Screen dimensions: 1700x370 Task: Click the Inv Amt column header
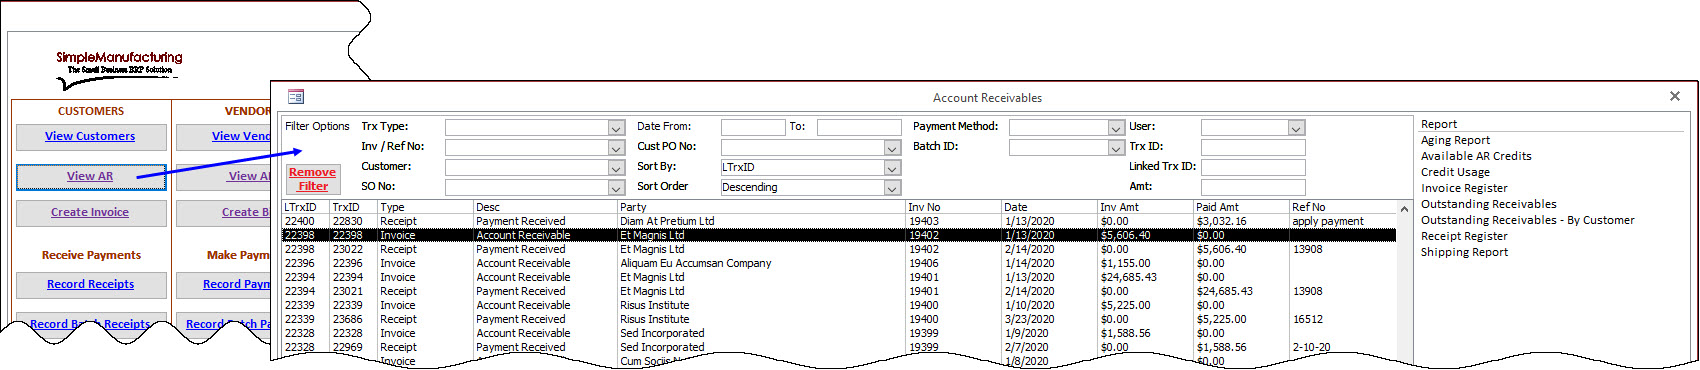click(x=1146, y=207)
